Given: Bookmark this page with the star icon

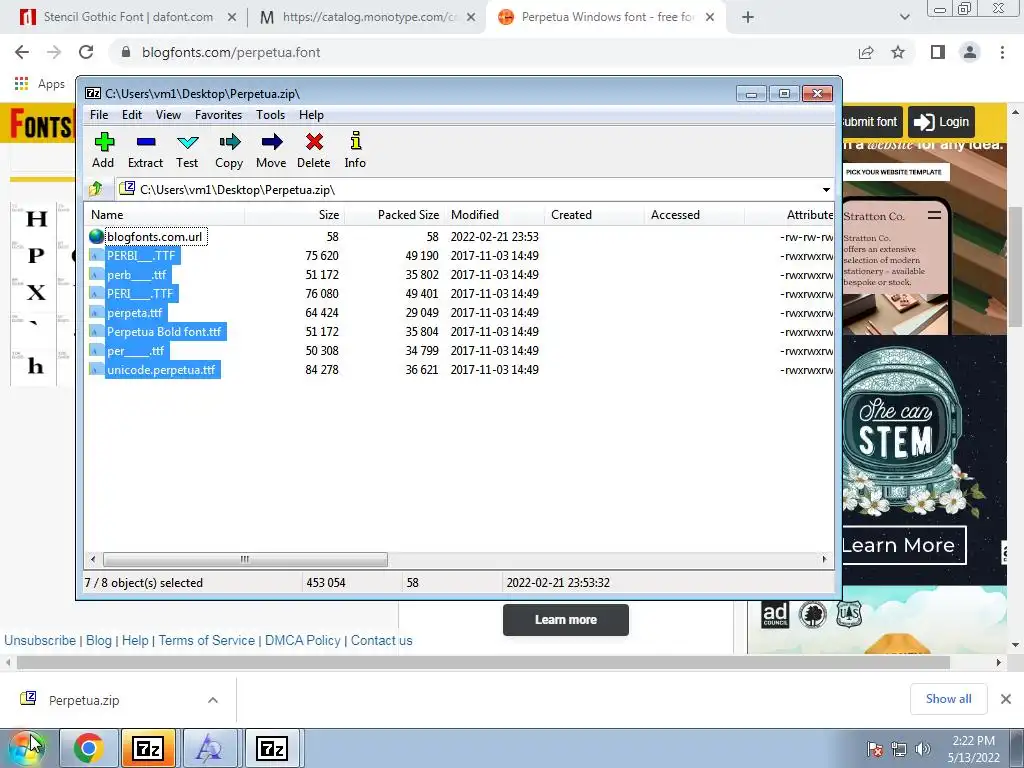Looking at the screenshot, I should coord(898,52).
